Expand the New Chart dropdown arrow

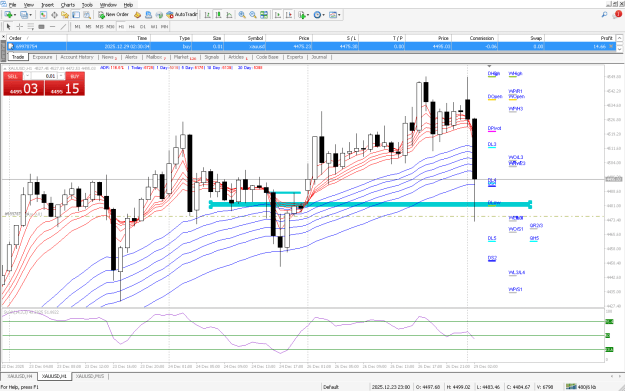pos(15,15)
